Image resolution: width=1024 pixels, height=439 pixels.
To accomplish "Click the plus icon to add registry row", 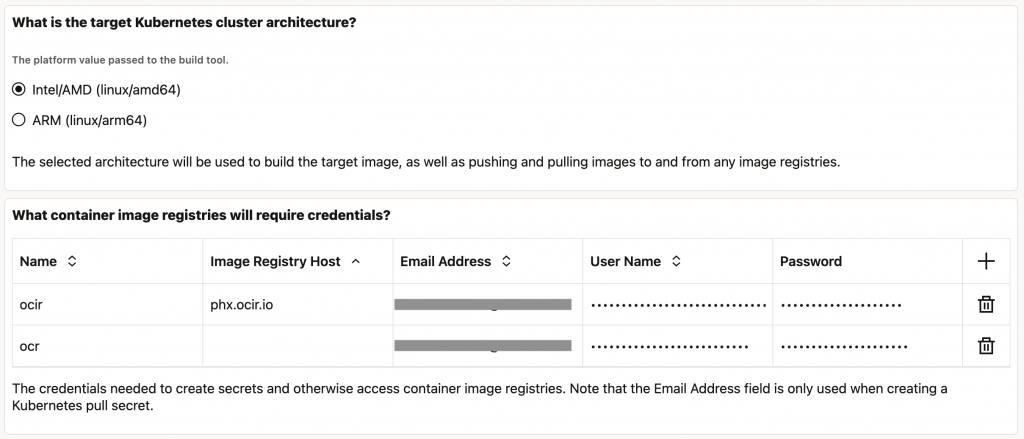I will tap(986, 261).
